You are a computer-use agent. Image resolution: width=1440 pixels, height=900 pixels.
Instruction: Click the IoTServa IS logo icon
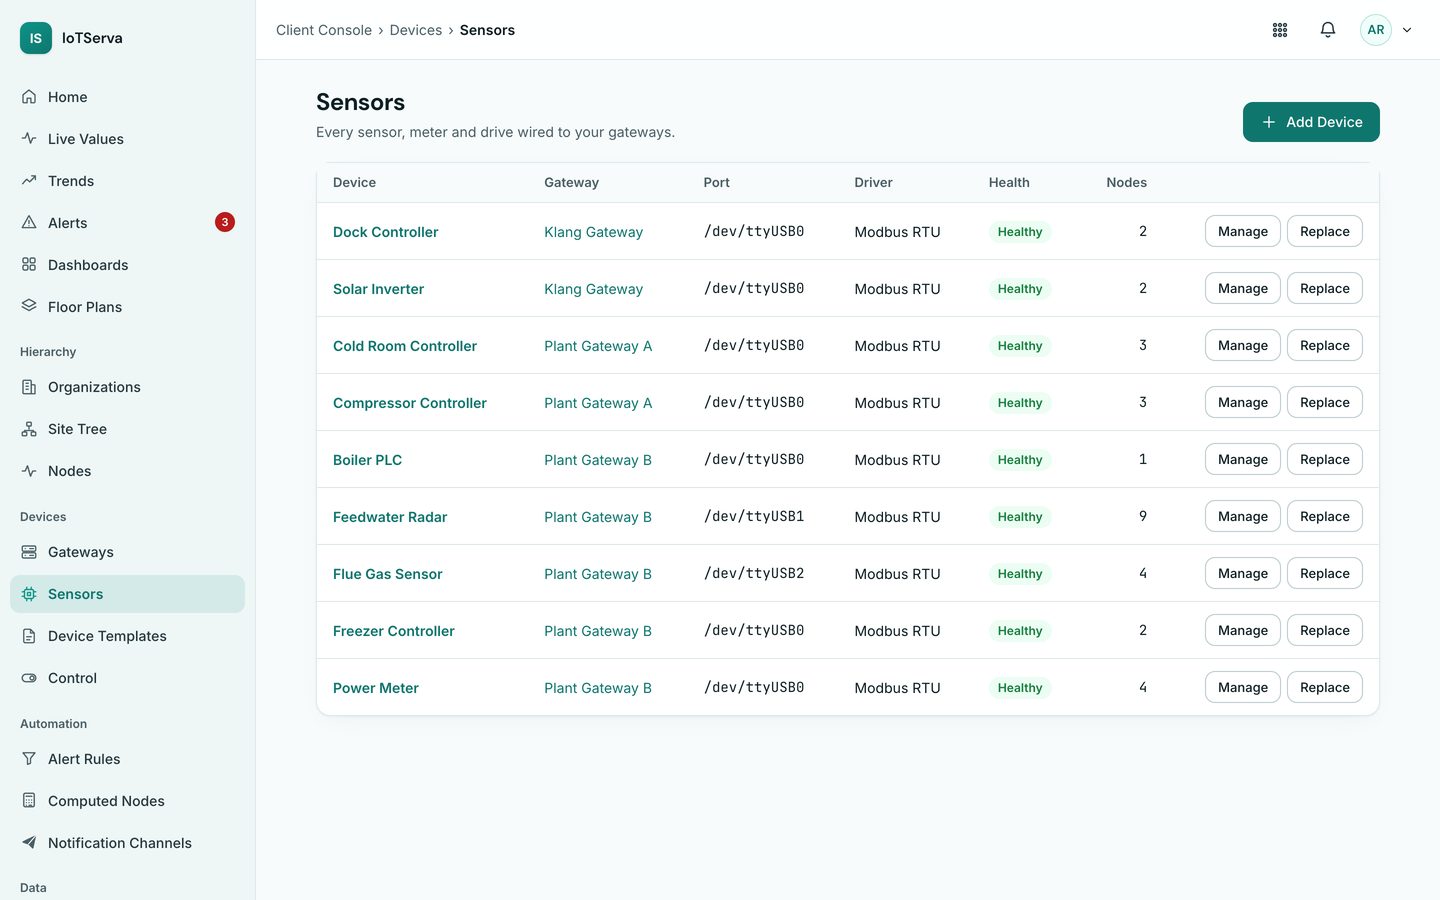36,38
